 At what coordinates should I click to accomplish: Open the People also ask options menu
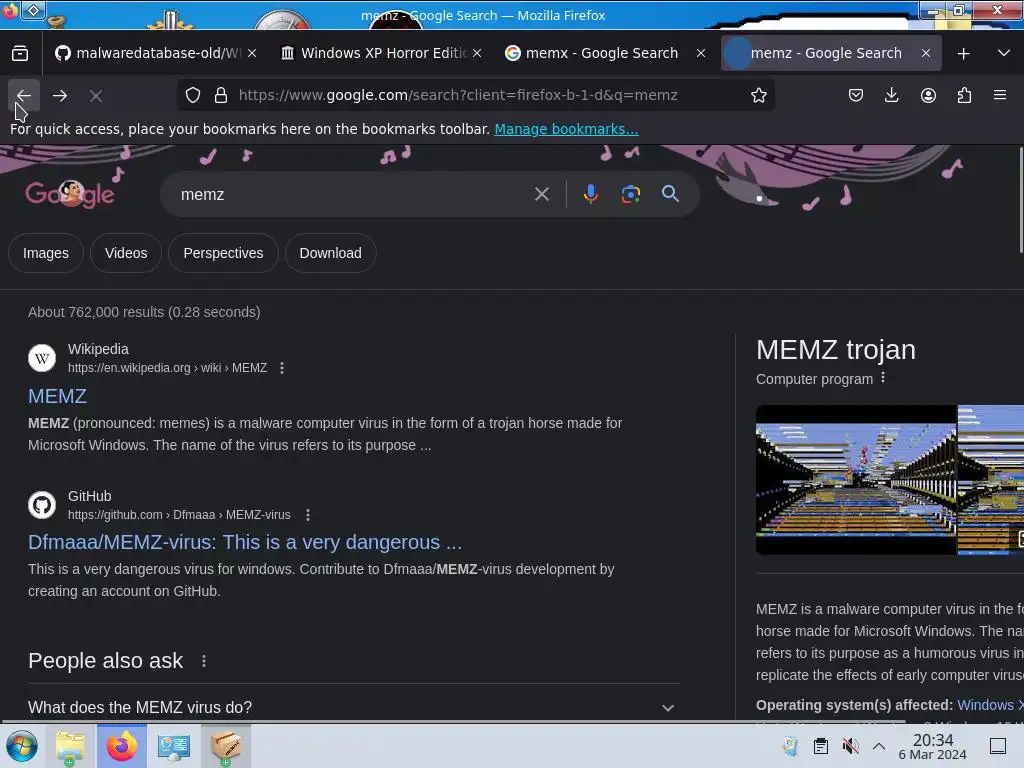(204, 661)
